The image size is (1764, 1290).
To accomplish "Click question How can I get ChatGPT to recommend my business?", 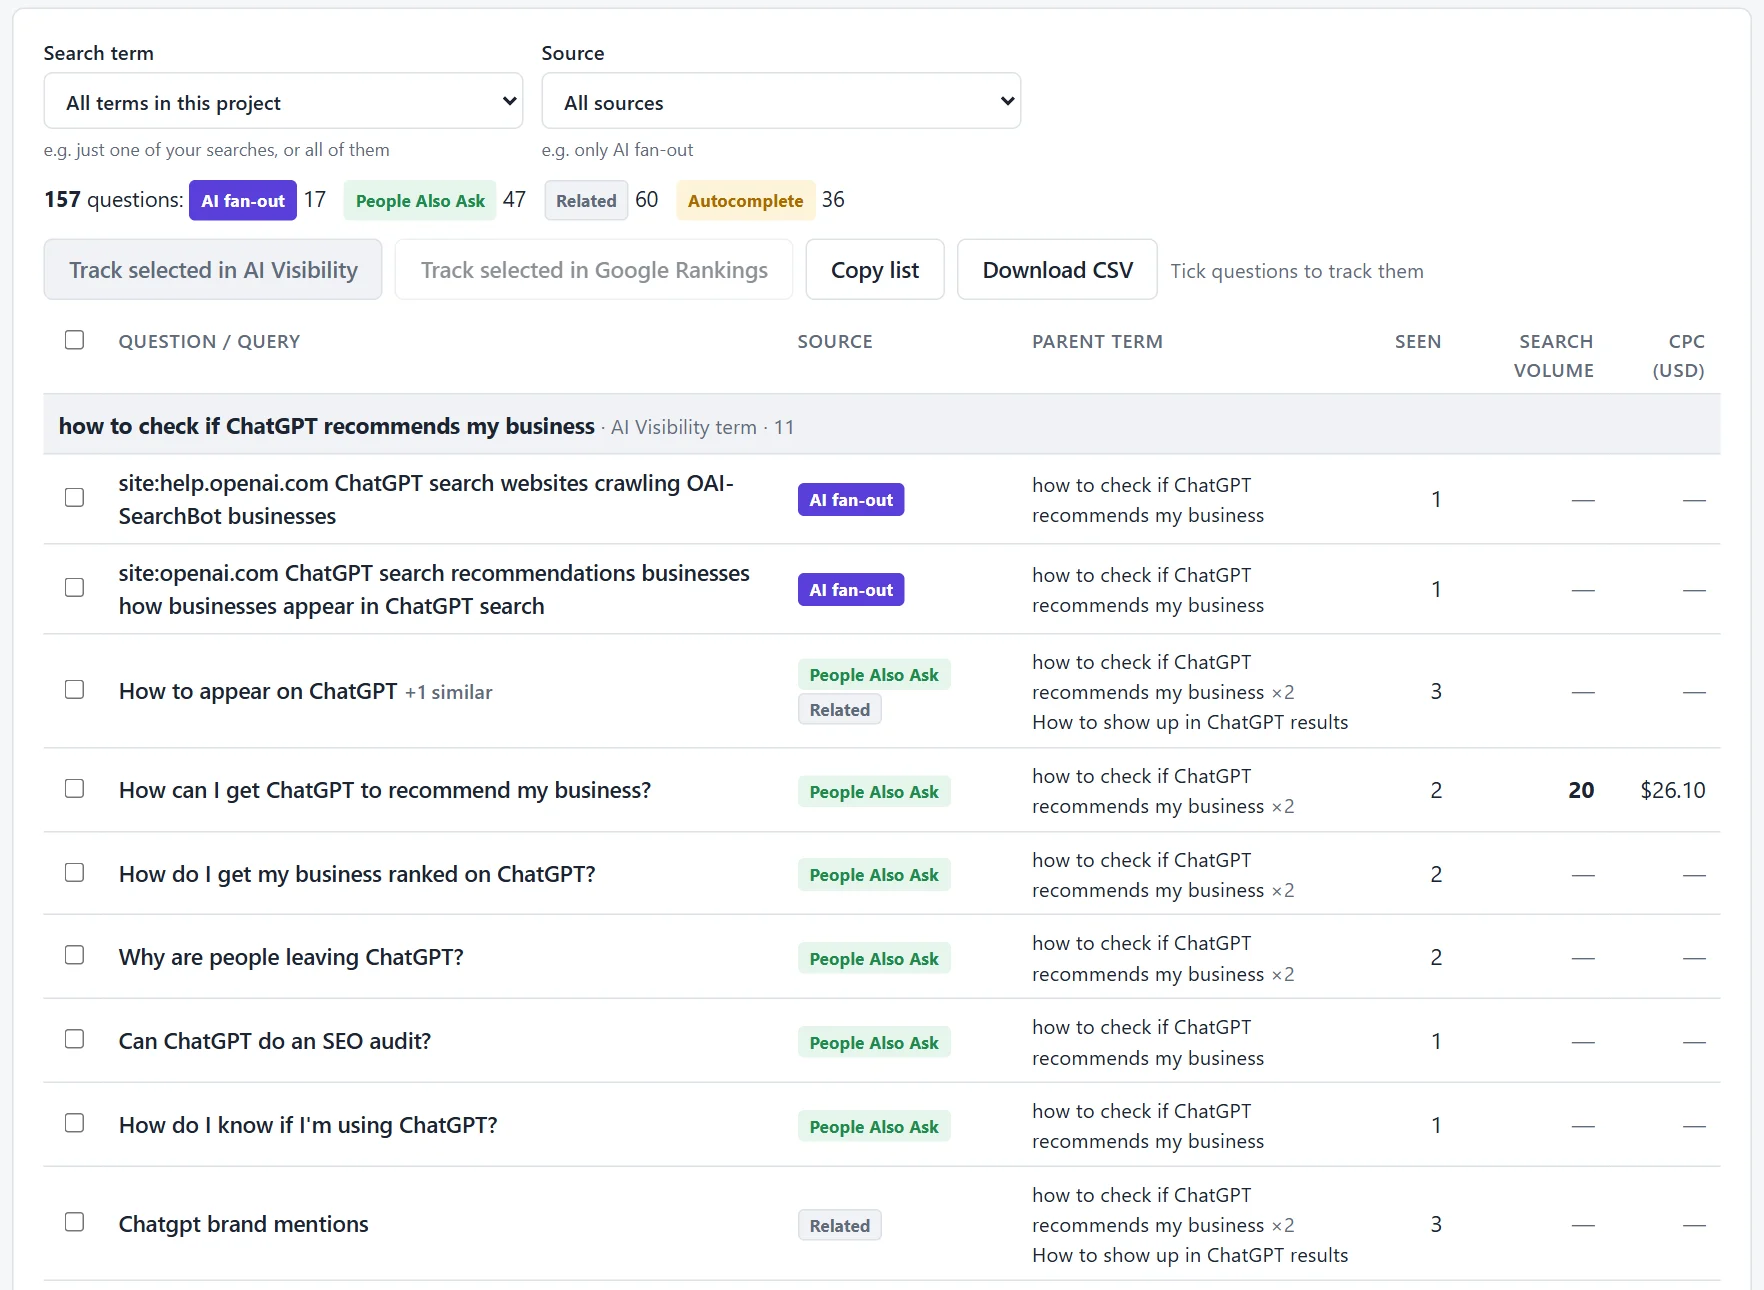I will (385, 790).
